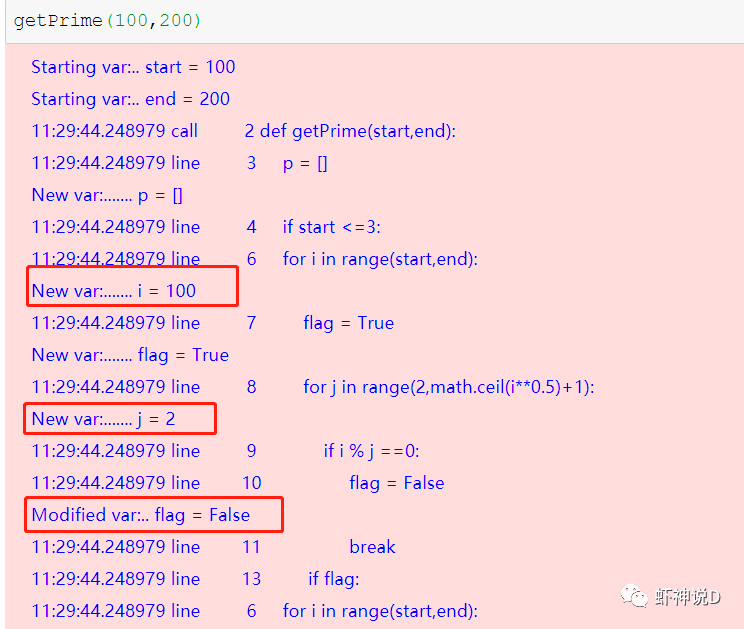
Task: Click the 'if i % j ==0:' trace line
Action: (225, 451)
